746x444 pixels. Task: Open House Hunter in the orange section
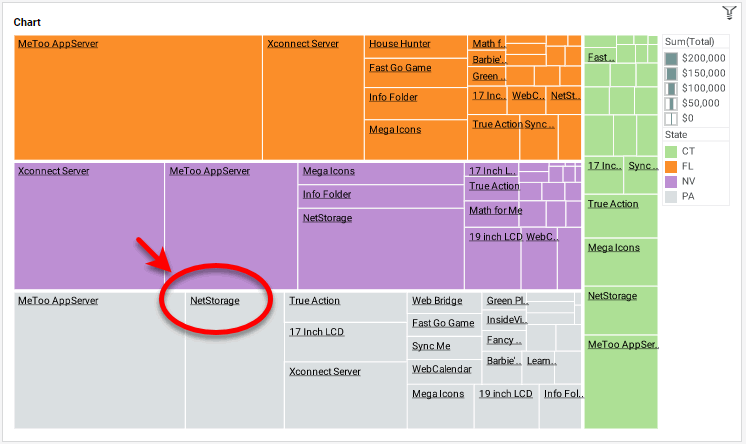(x=400, y=44)
